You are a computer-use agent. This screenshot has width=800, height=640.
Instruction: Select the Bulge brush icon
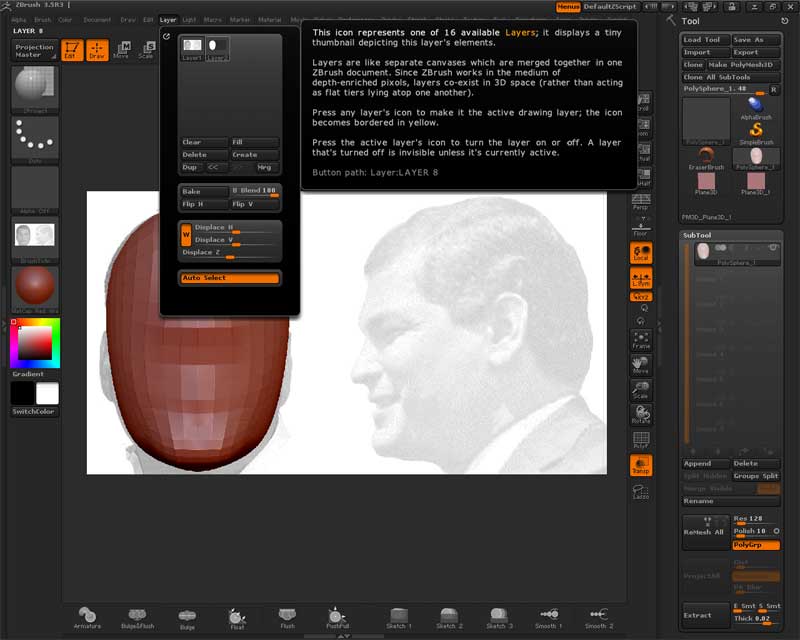(187, 619)
